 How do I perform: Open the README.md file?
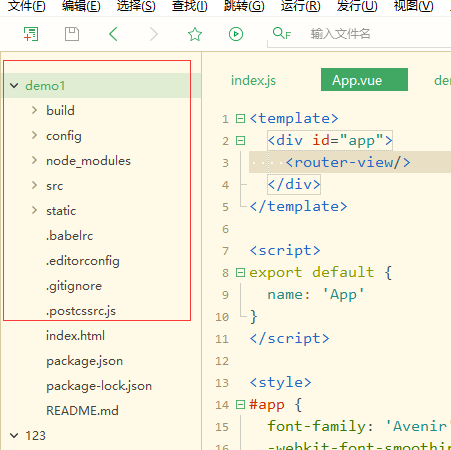point(82,411)
